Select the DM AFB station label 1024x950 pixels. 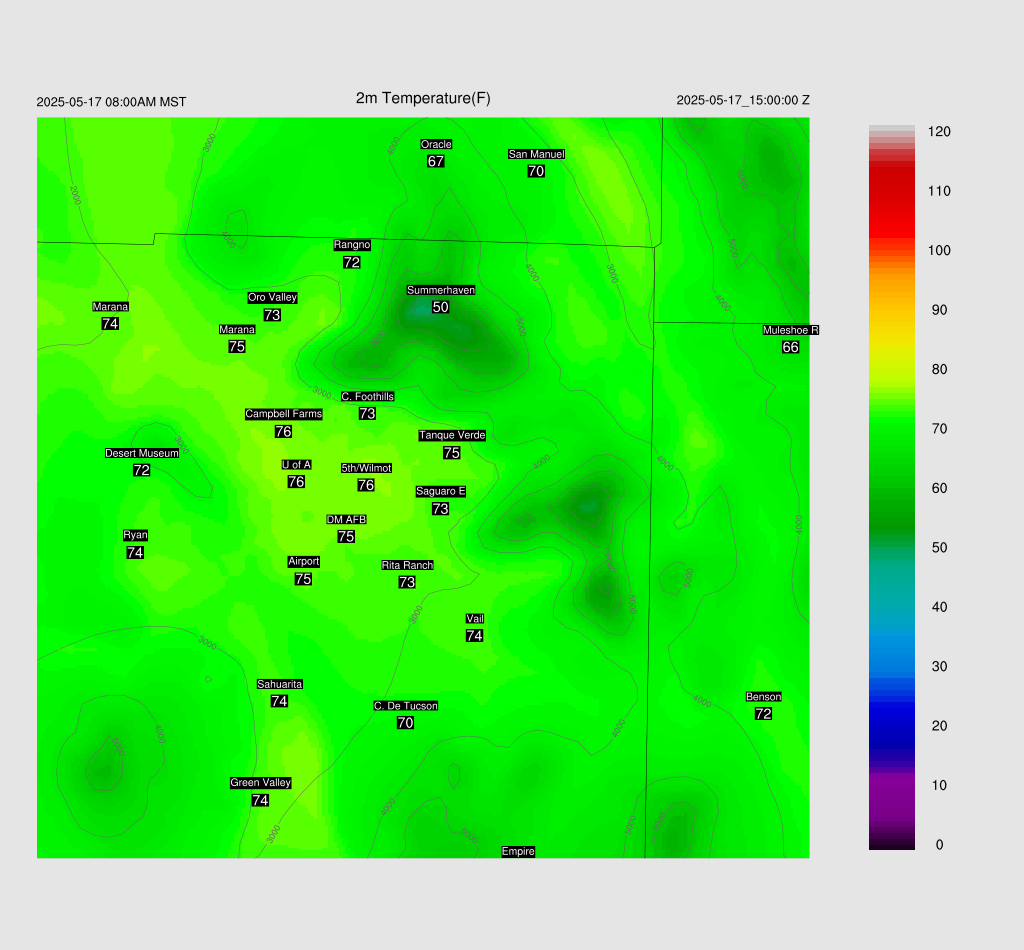click(x=346, y=519)
